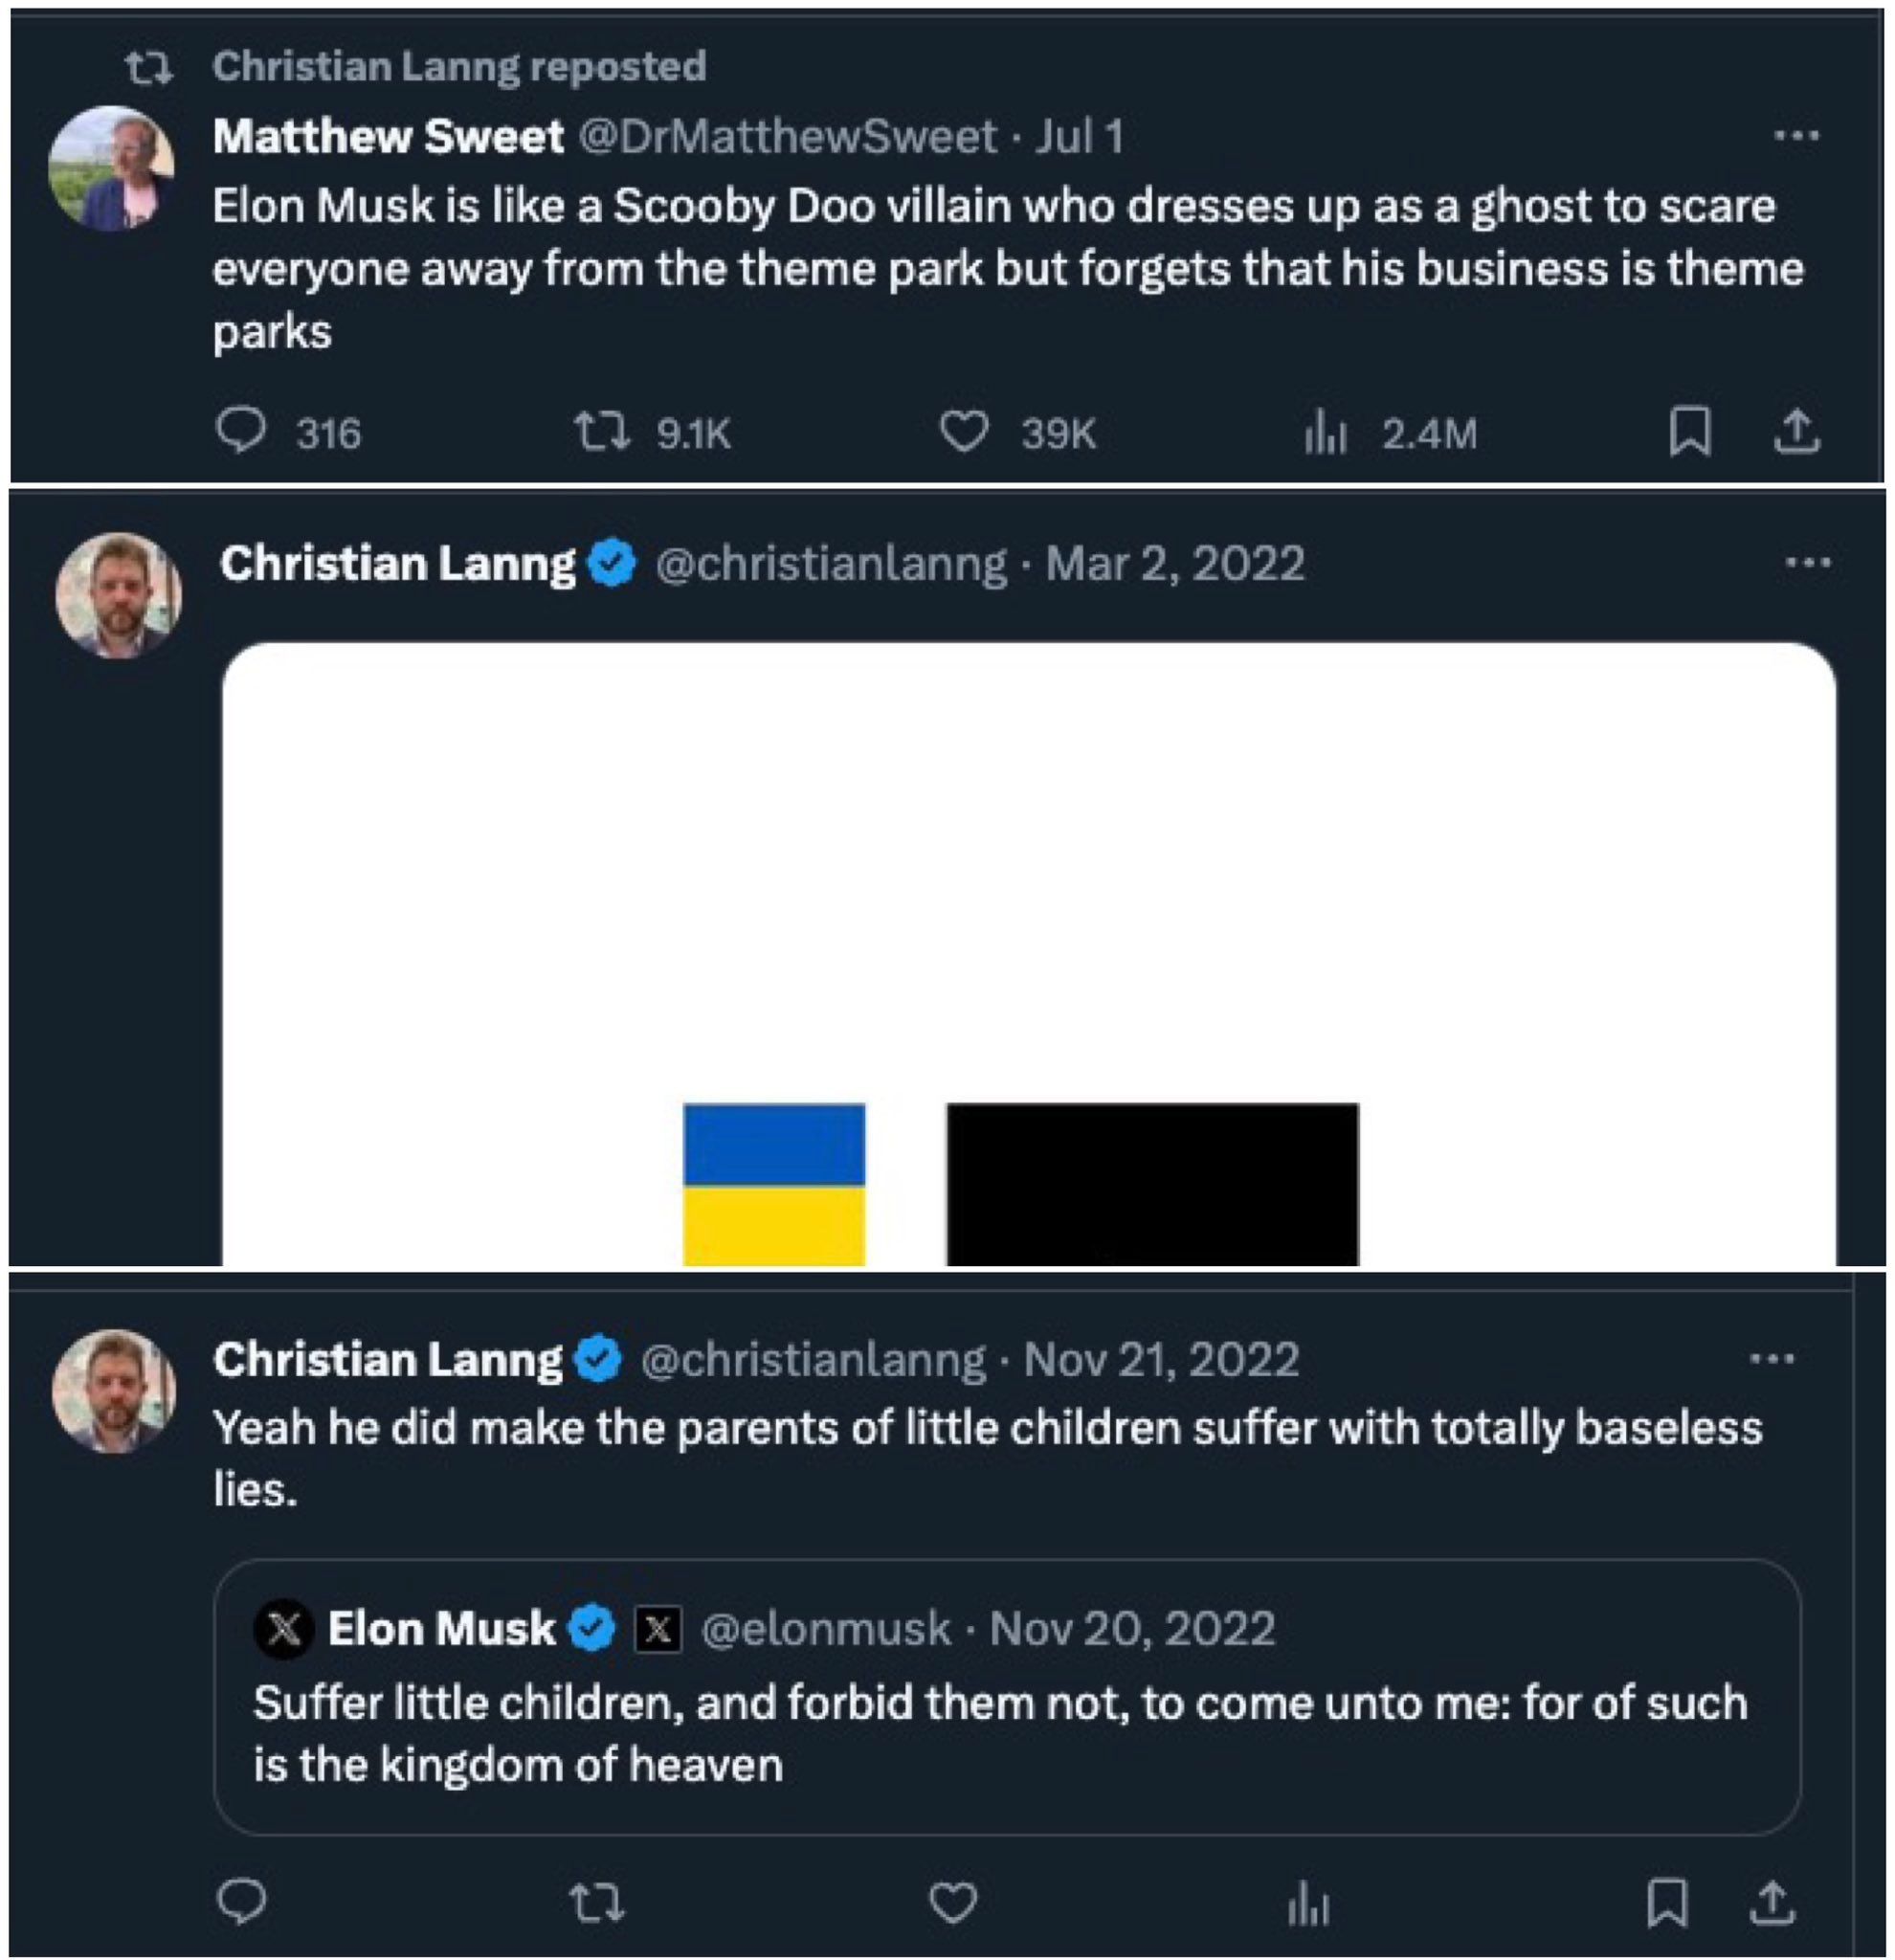Image resolution: width=1895 pixels, height=1960 pixels.
Task: Open the @DrMatthewSweet profile handle
Action: coord(789,136)
